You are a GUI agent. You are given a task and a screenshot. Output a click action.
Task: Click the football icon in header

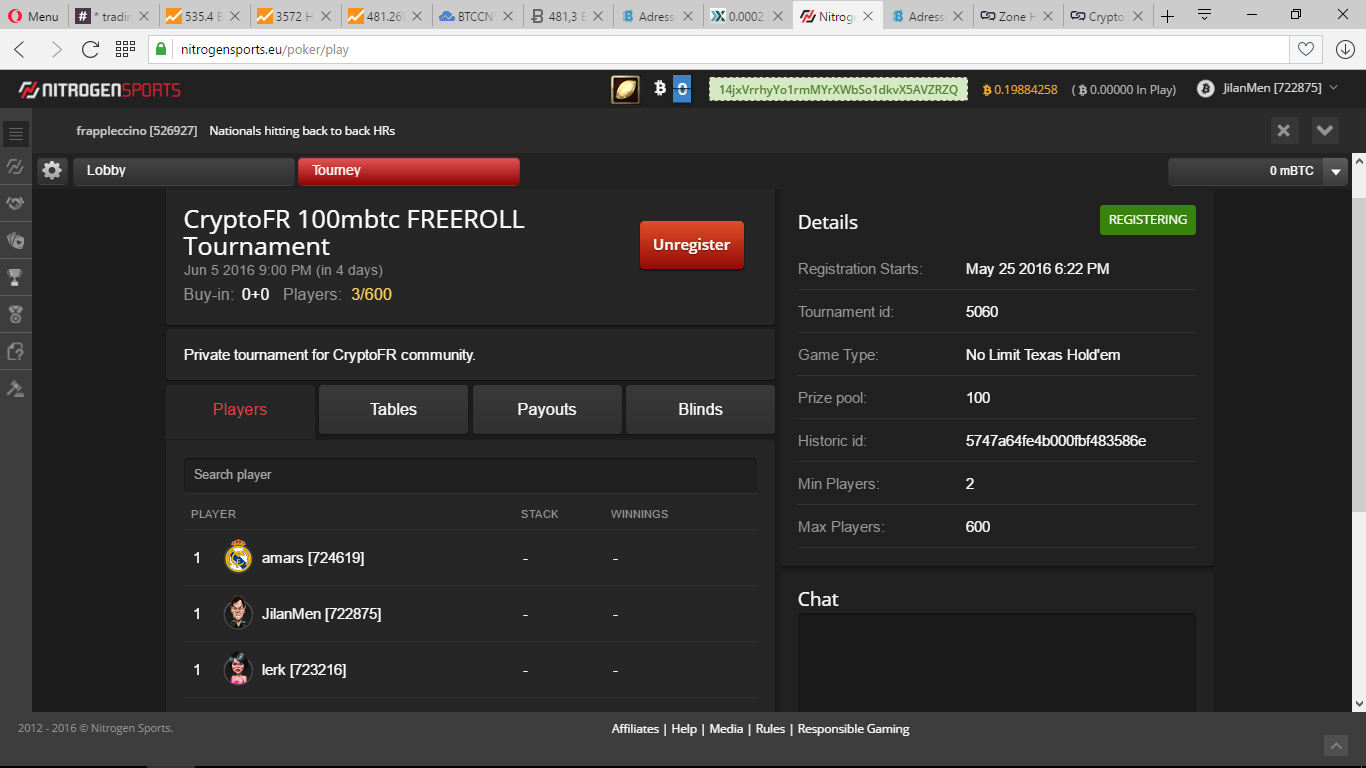click(626, 90)
